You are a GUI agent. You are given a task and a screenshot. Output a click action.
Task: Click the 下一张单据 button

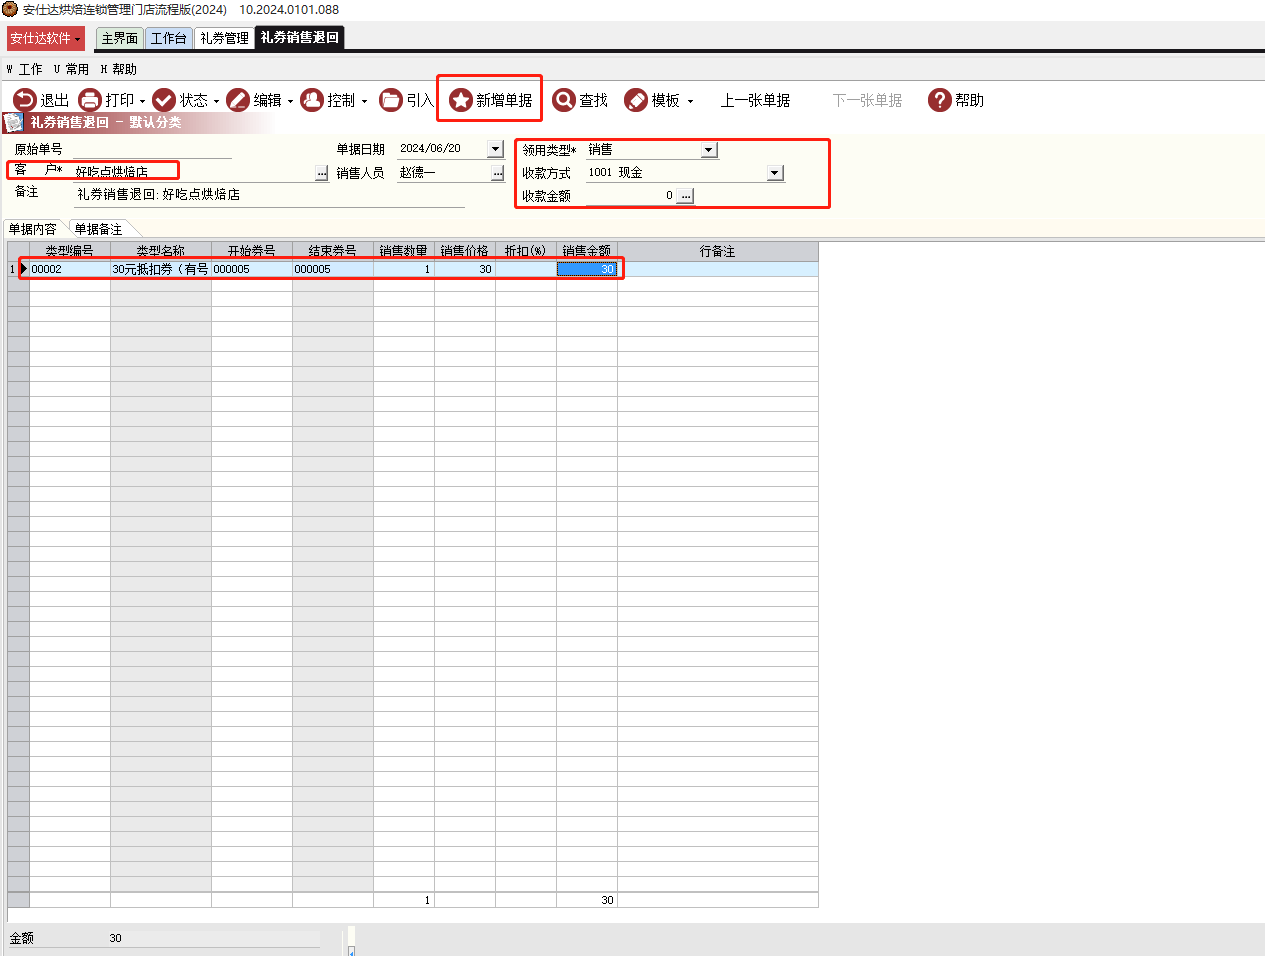(867, 100)
